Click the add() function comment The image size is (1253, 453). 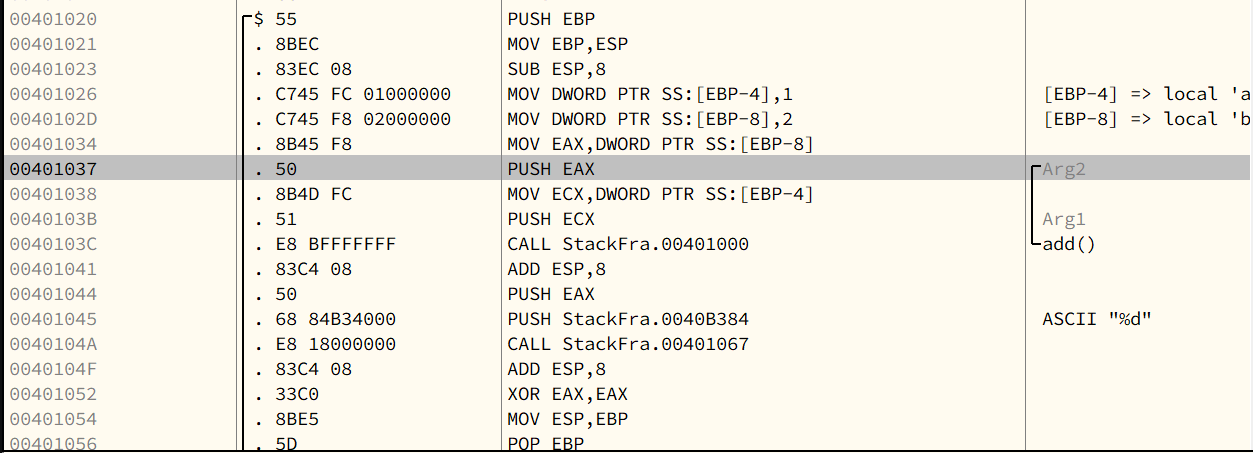pos(1069,244)
